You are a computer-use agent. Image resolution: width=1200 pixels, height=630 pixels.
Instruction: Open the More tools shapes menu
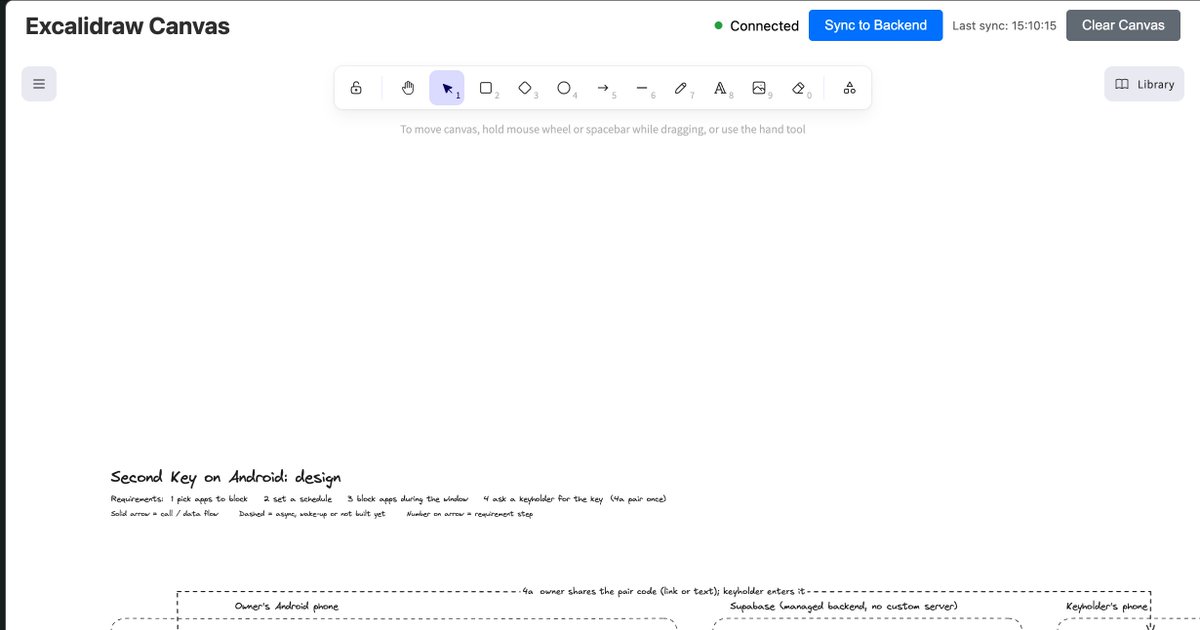[849, 88]
